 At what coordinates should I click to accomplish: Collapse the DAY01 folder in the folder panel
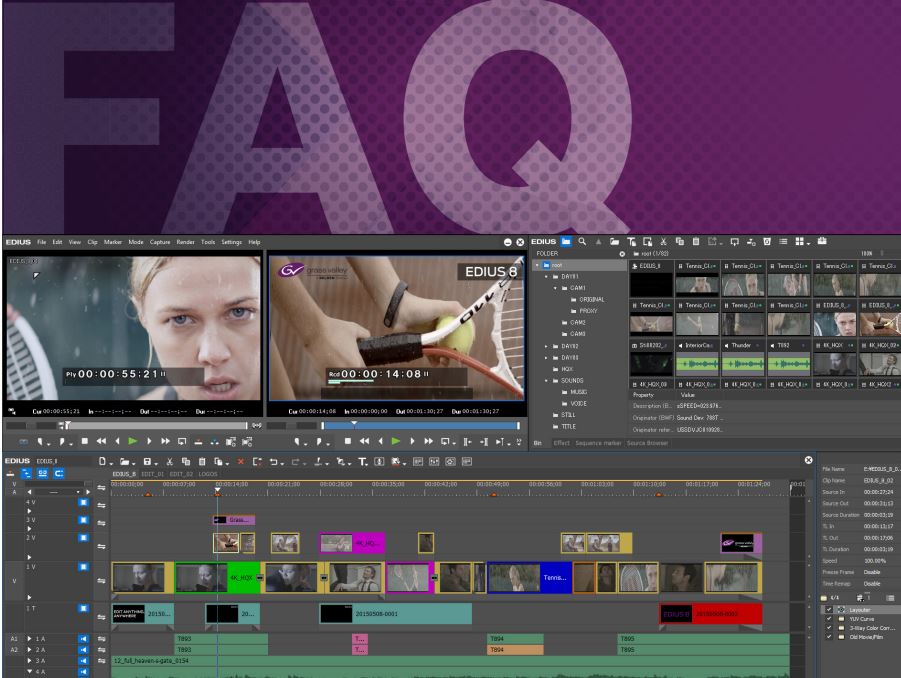point(545,276)
